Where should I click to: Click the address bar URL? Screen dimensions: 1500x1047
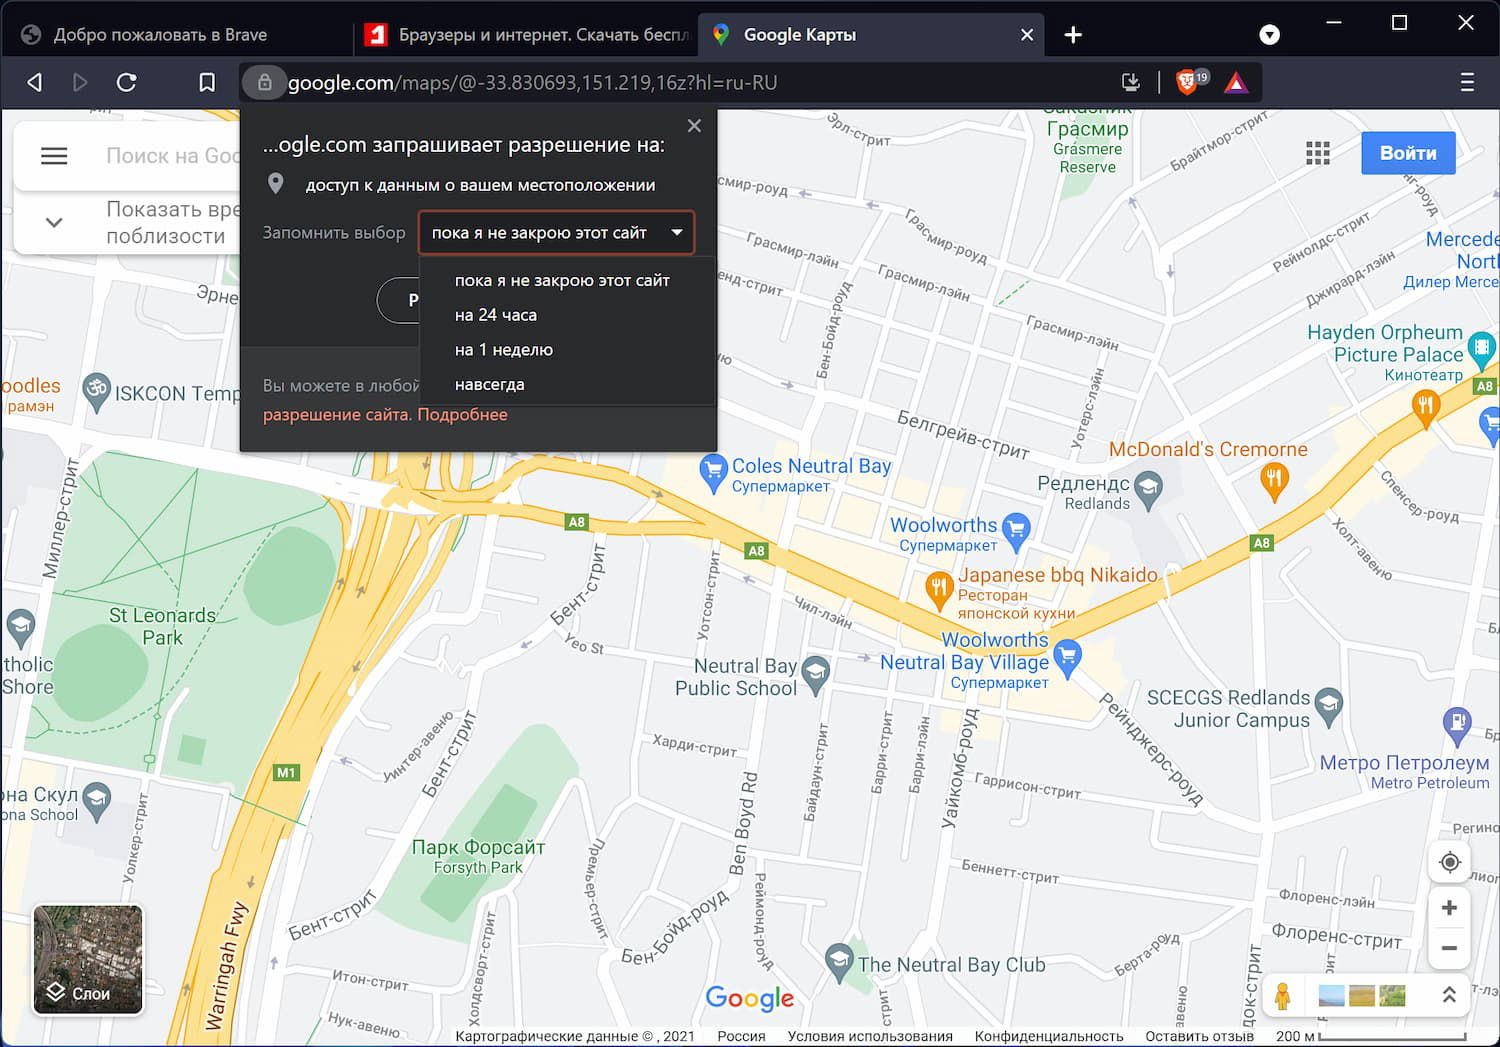click(x=532, y=83)
